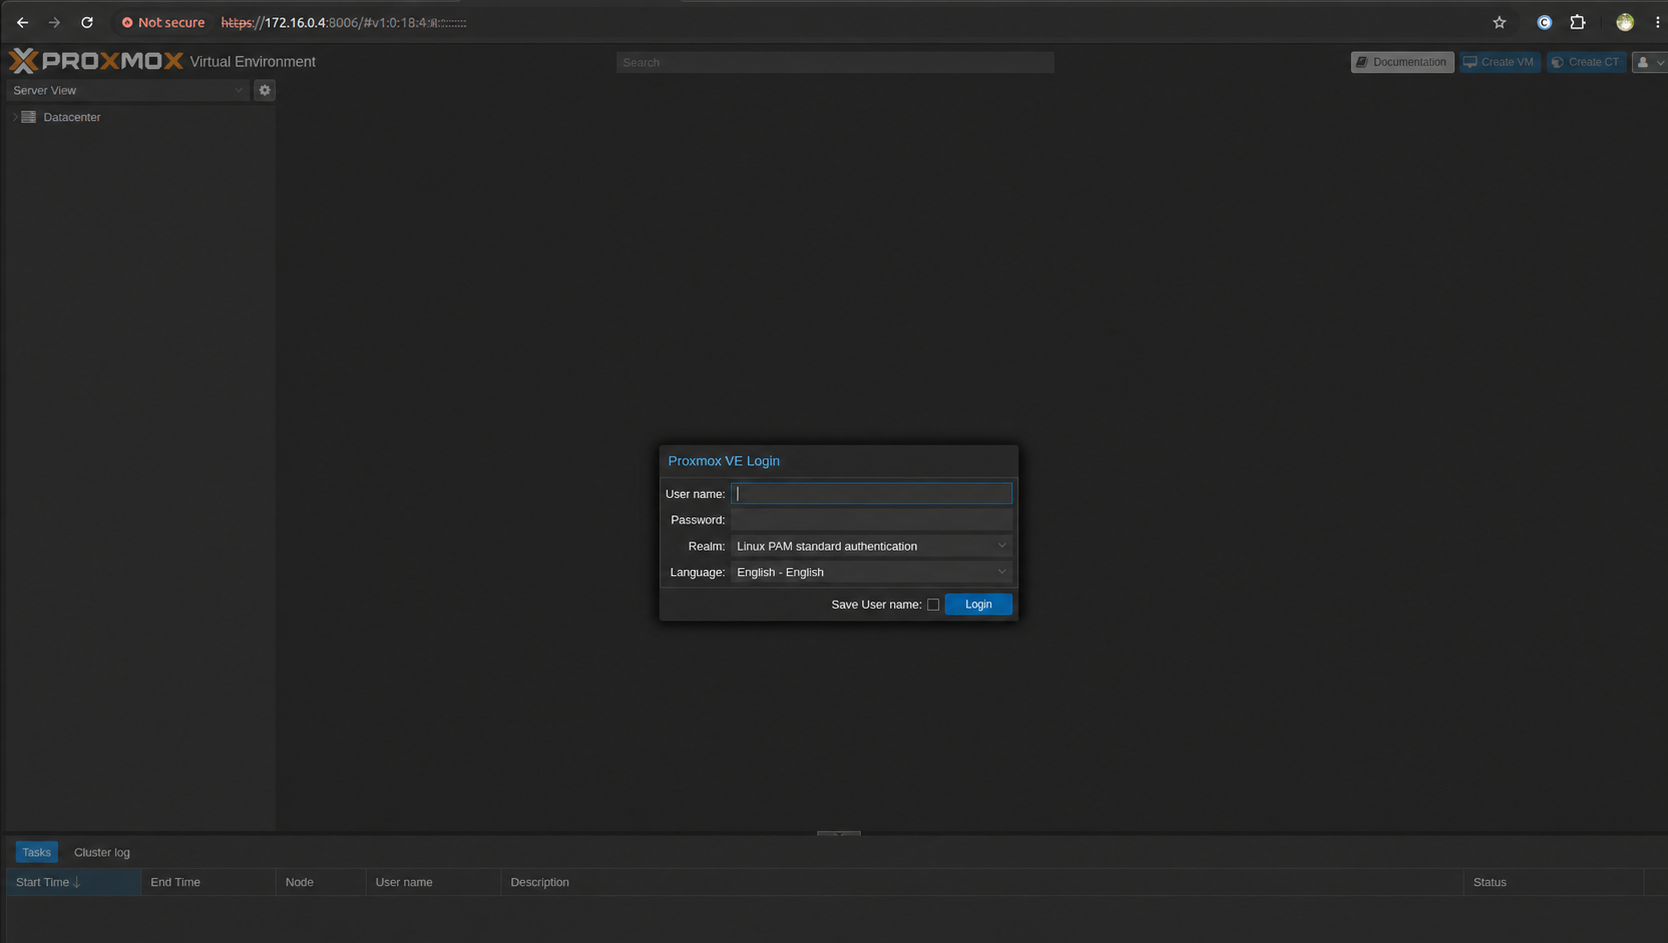1668x943 pixels.
Task: Sort by End Time column
Action: click(208, 882)
